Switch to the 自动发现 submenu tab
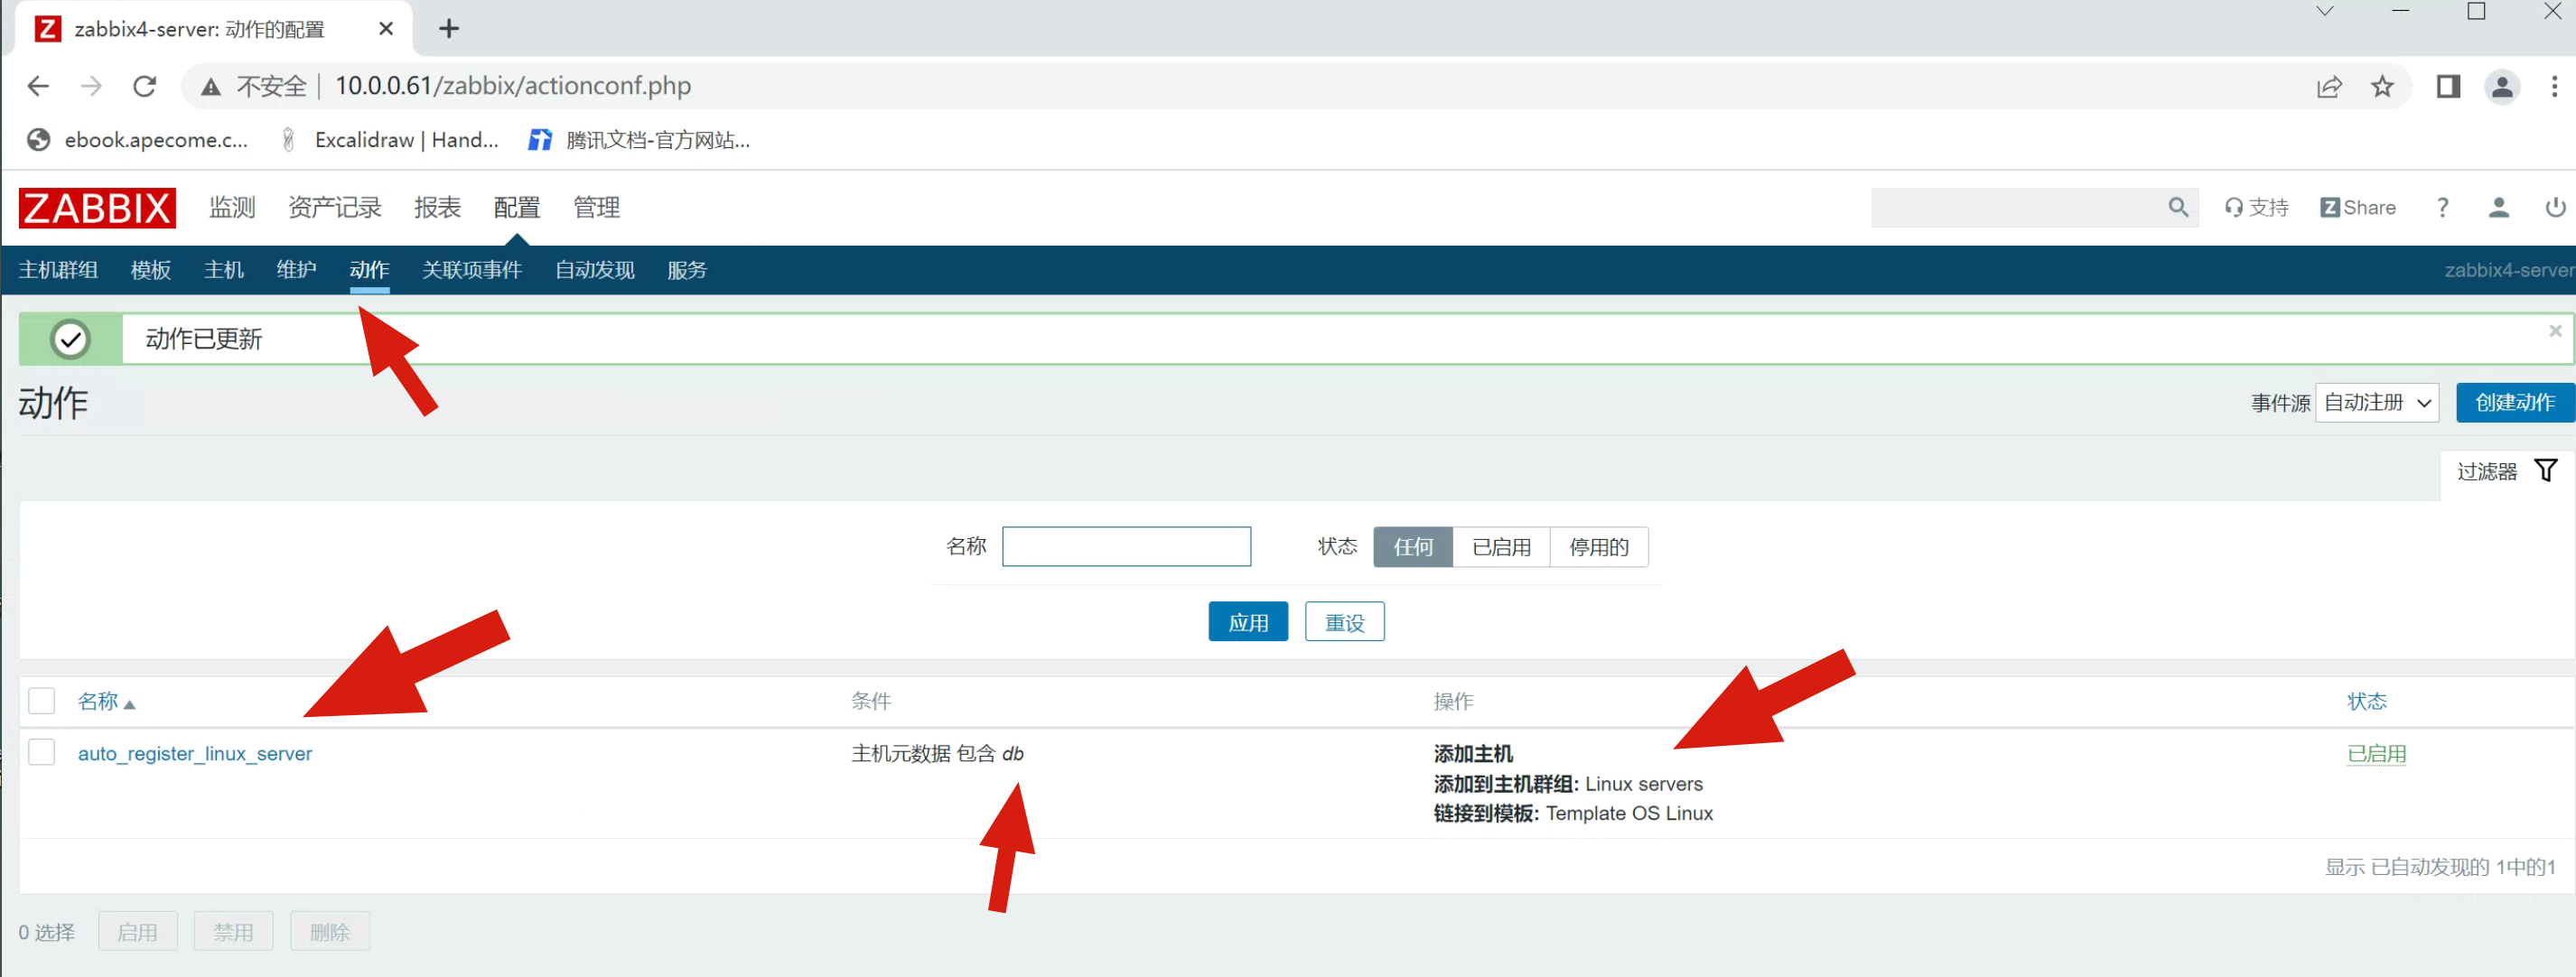This screenshot has height=977, width=2576. pos(594,270)
